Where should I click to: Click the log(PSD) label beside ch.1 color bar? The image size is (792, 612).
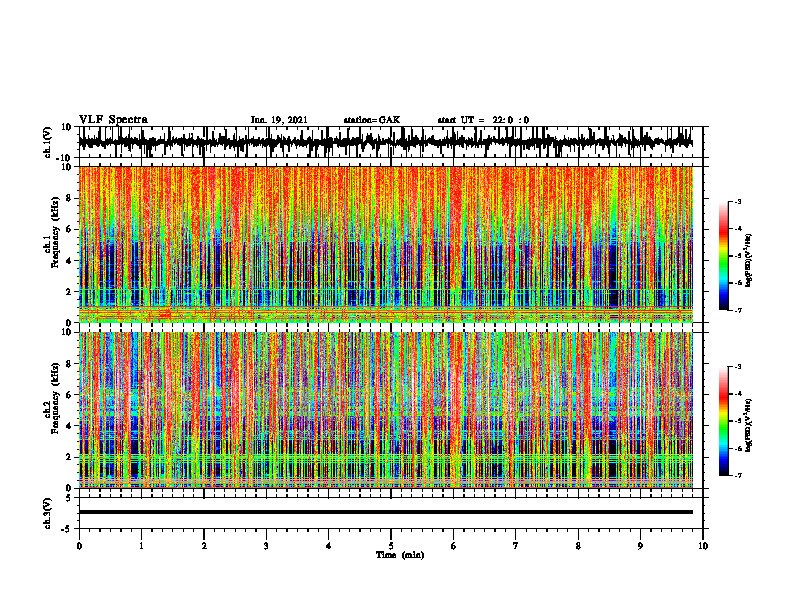tap(749, 260)
